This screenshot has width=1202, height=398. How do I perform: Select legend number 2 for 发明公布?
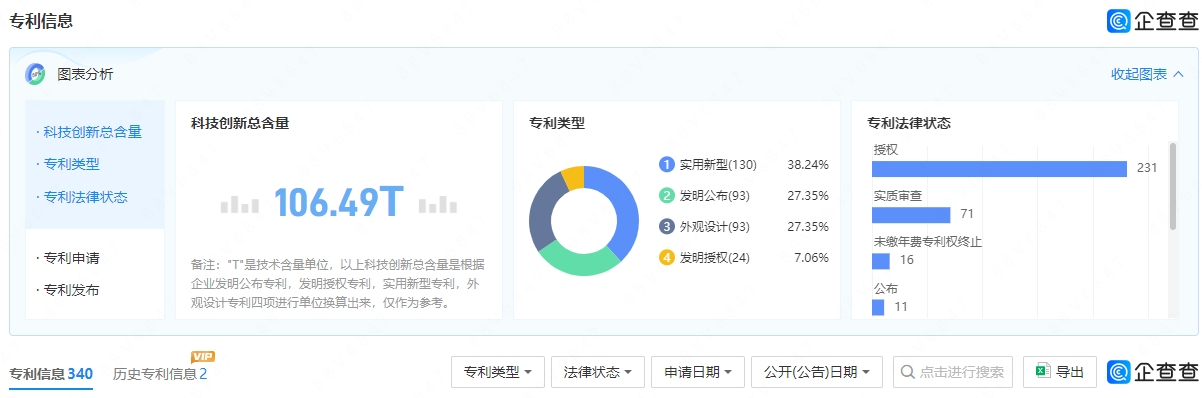click(667, 195)
